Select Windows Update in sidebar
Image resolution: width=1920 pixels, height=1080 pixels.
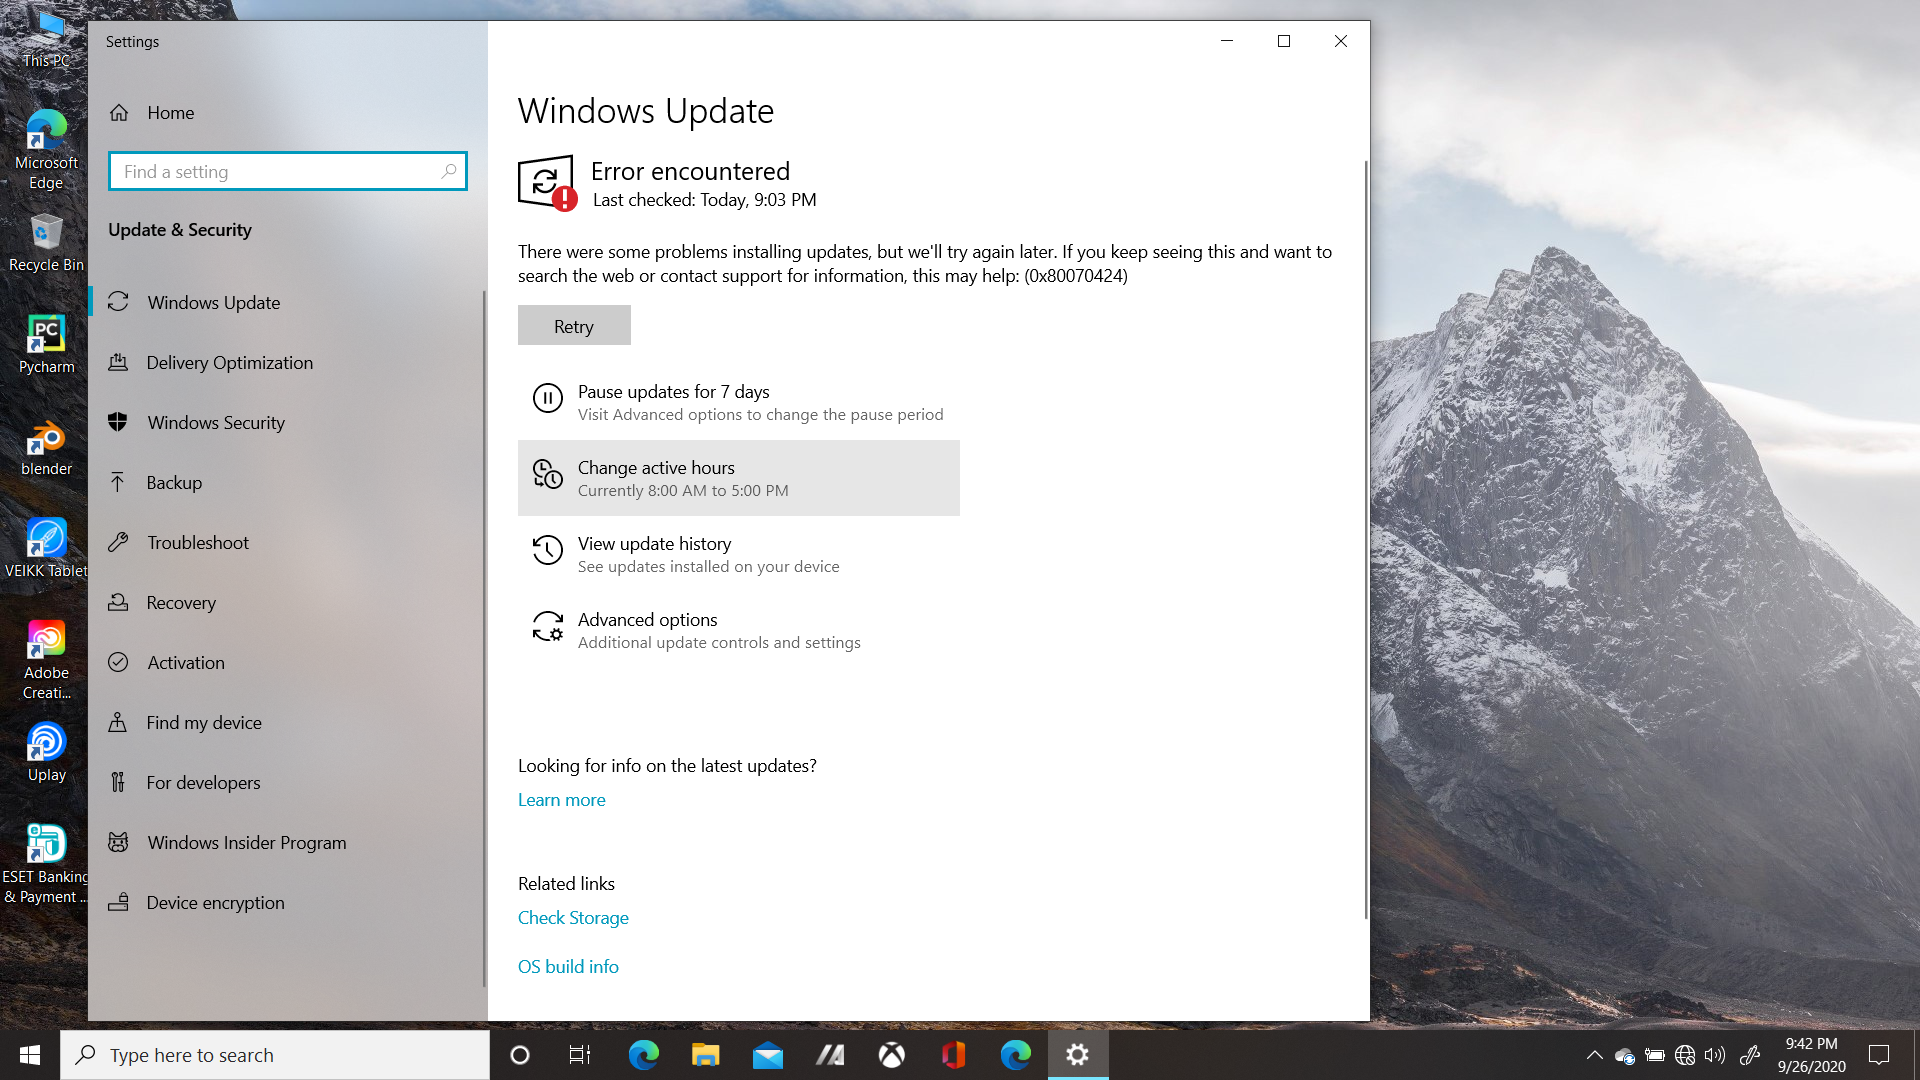coord(286,302)
